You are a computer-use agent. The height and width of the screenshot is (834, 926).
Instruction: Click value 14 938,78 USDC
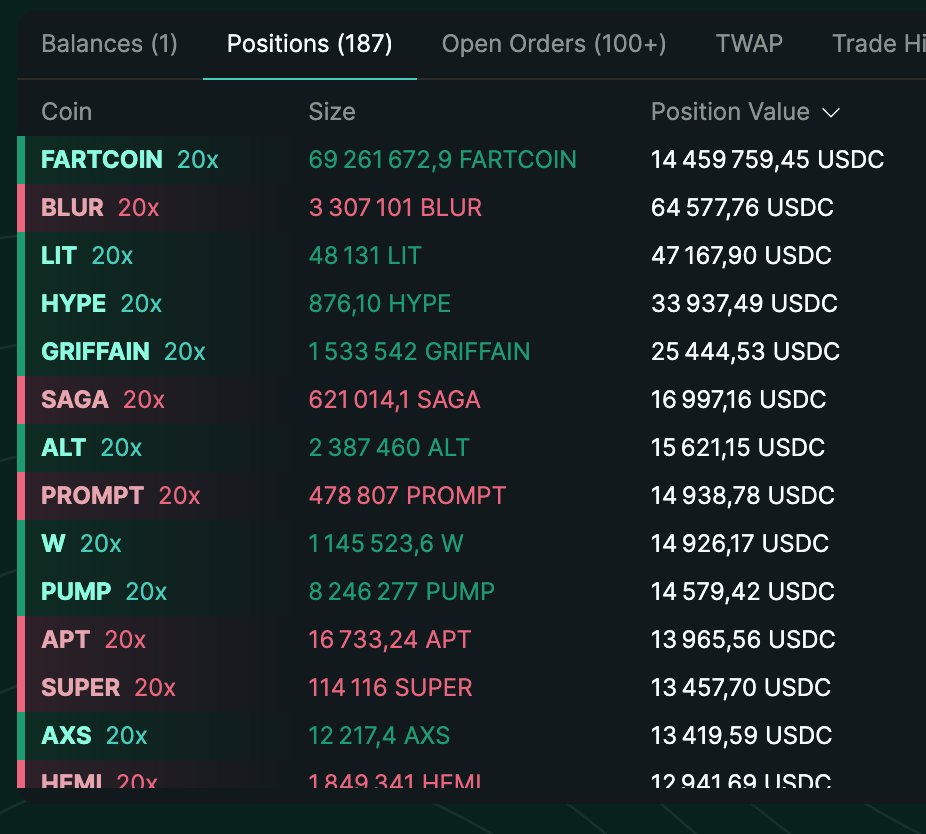(x=743, y=496)
